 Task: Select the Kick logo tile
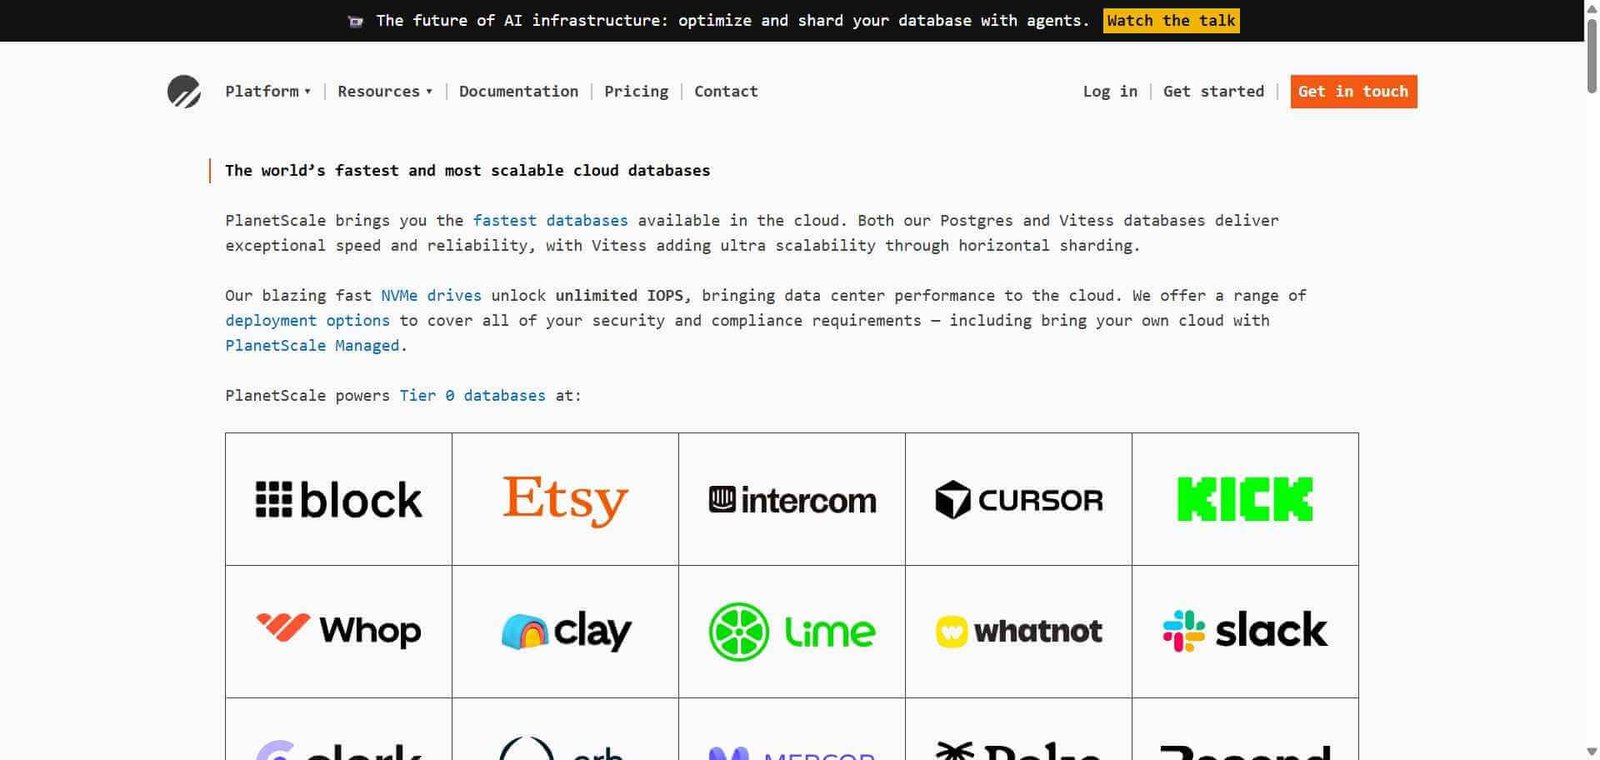[1245, 499]
